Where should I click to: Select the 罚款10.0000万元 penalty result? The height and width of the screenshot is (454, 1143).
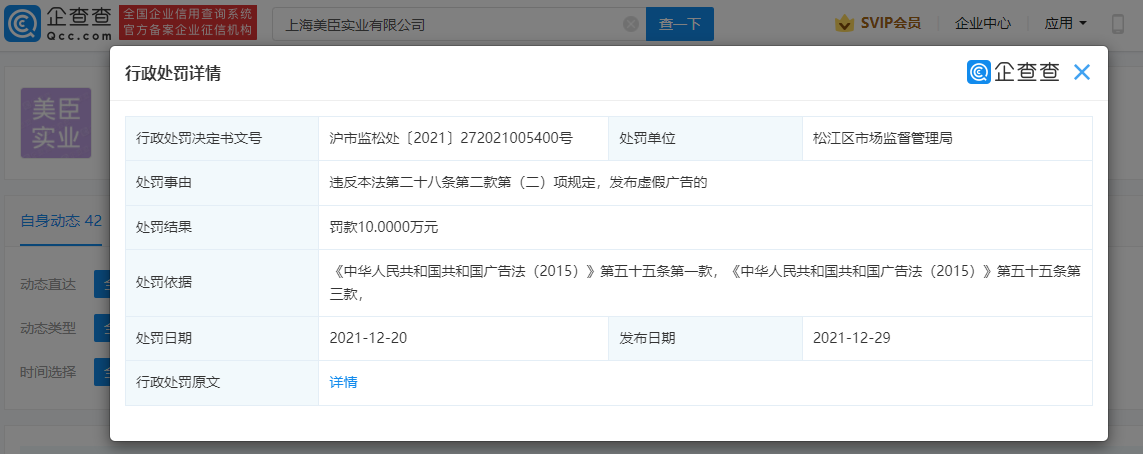click(383, 227)
